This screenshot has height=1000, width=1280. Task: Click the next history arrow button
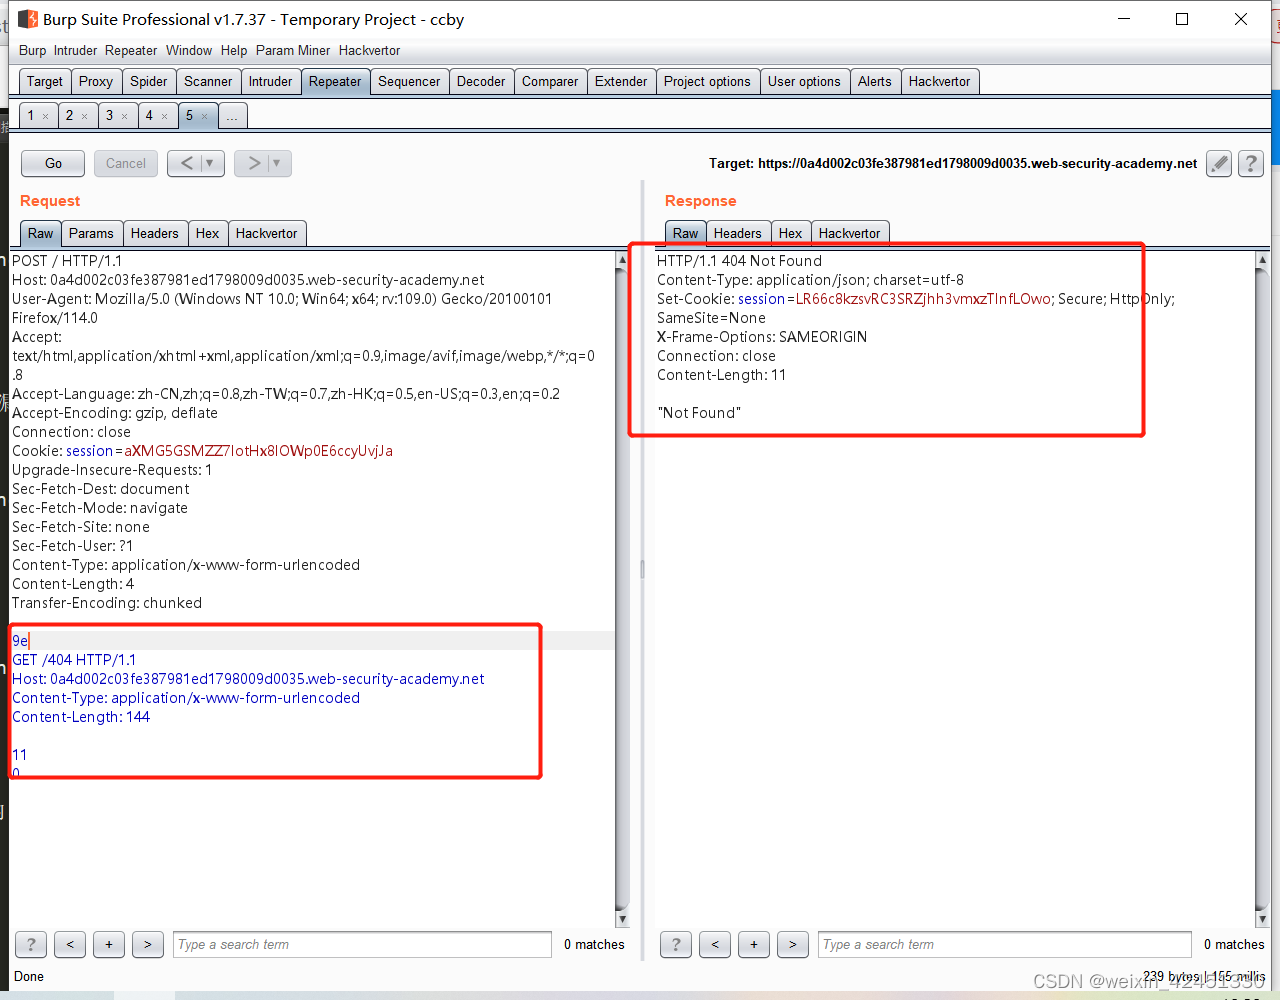[x=254, y=163]
